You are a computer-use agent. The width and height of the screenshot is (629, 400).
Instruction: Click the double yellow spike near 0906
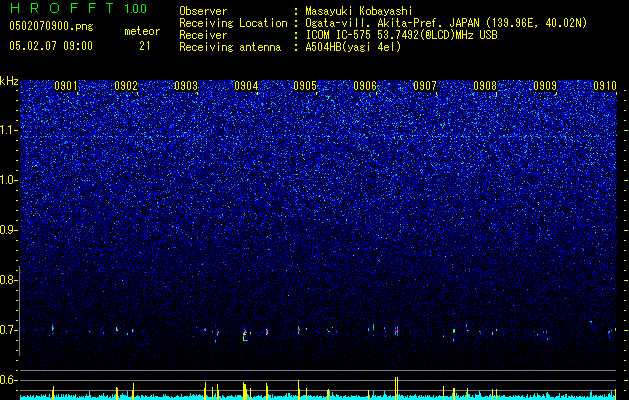[x=396, y=386]
